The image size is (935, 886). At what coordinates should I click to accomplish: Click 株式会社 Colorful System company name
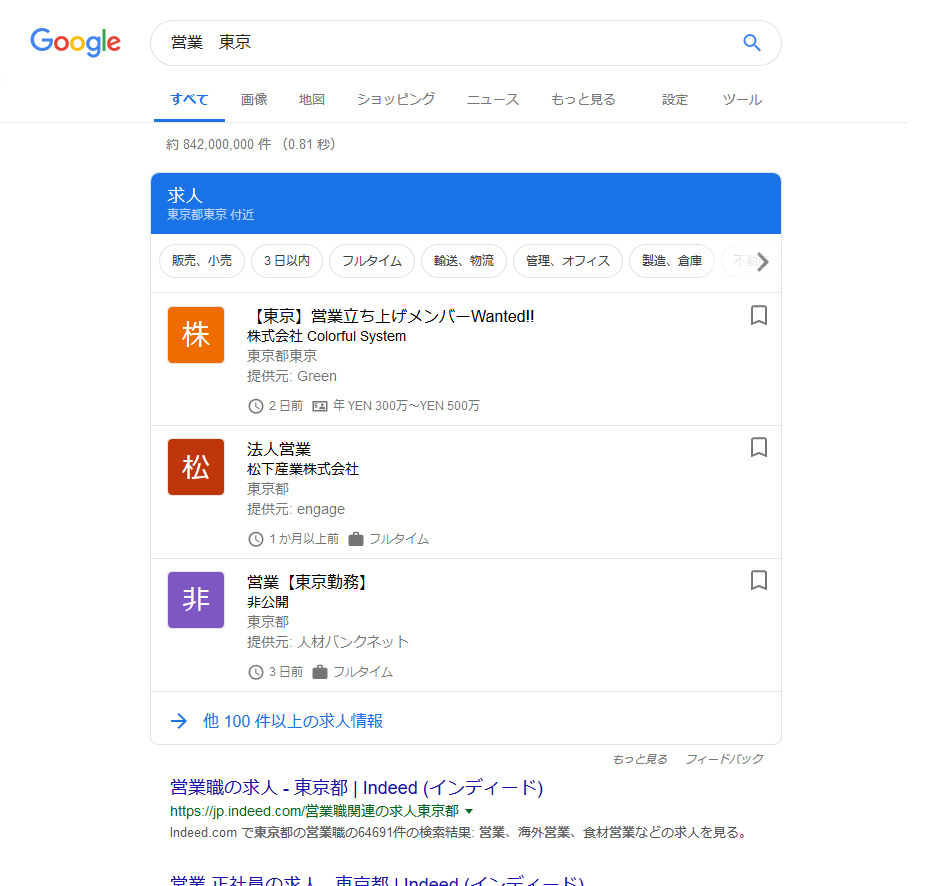pyautogui.click(x=327, y=336)
